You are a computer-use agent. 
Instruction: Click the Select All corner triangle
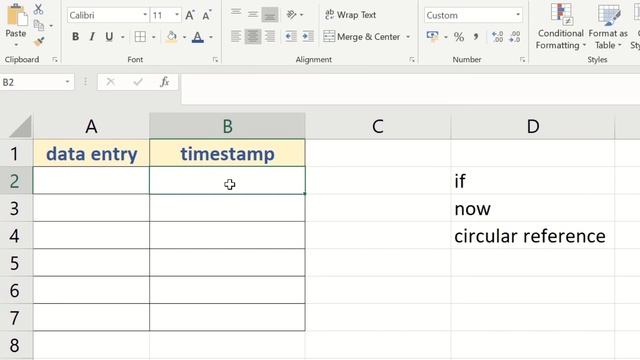coord(20,127)
